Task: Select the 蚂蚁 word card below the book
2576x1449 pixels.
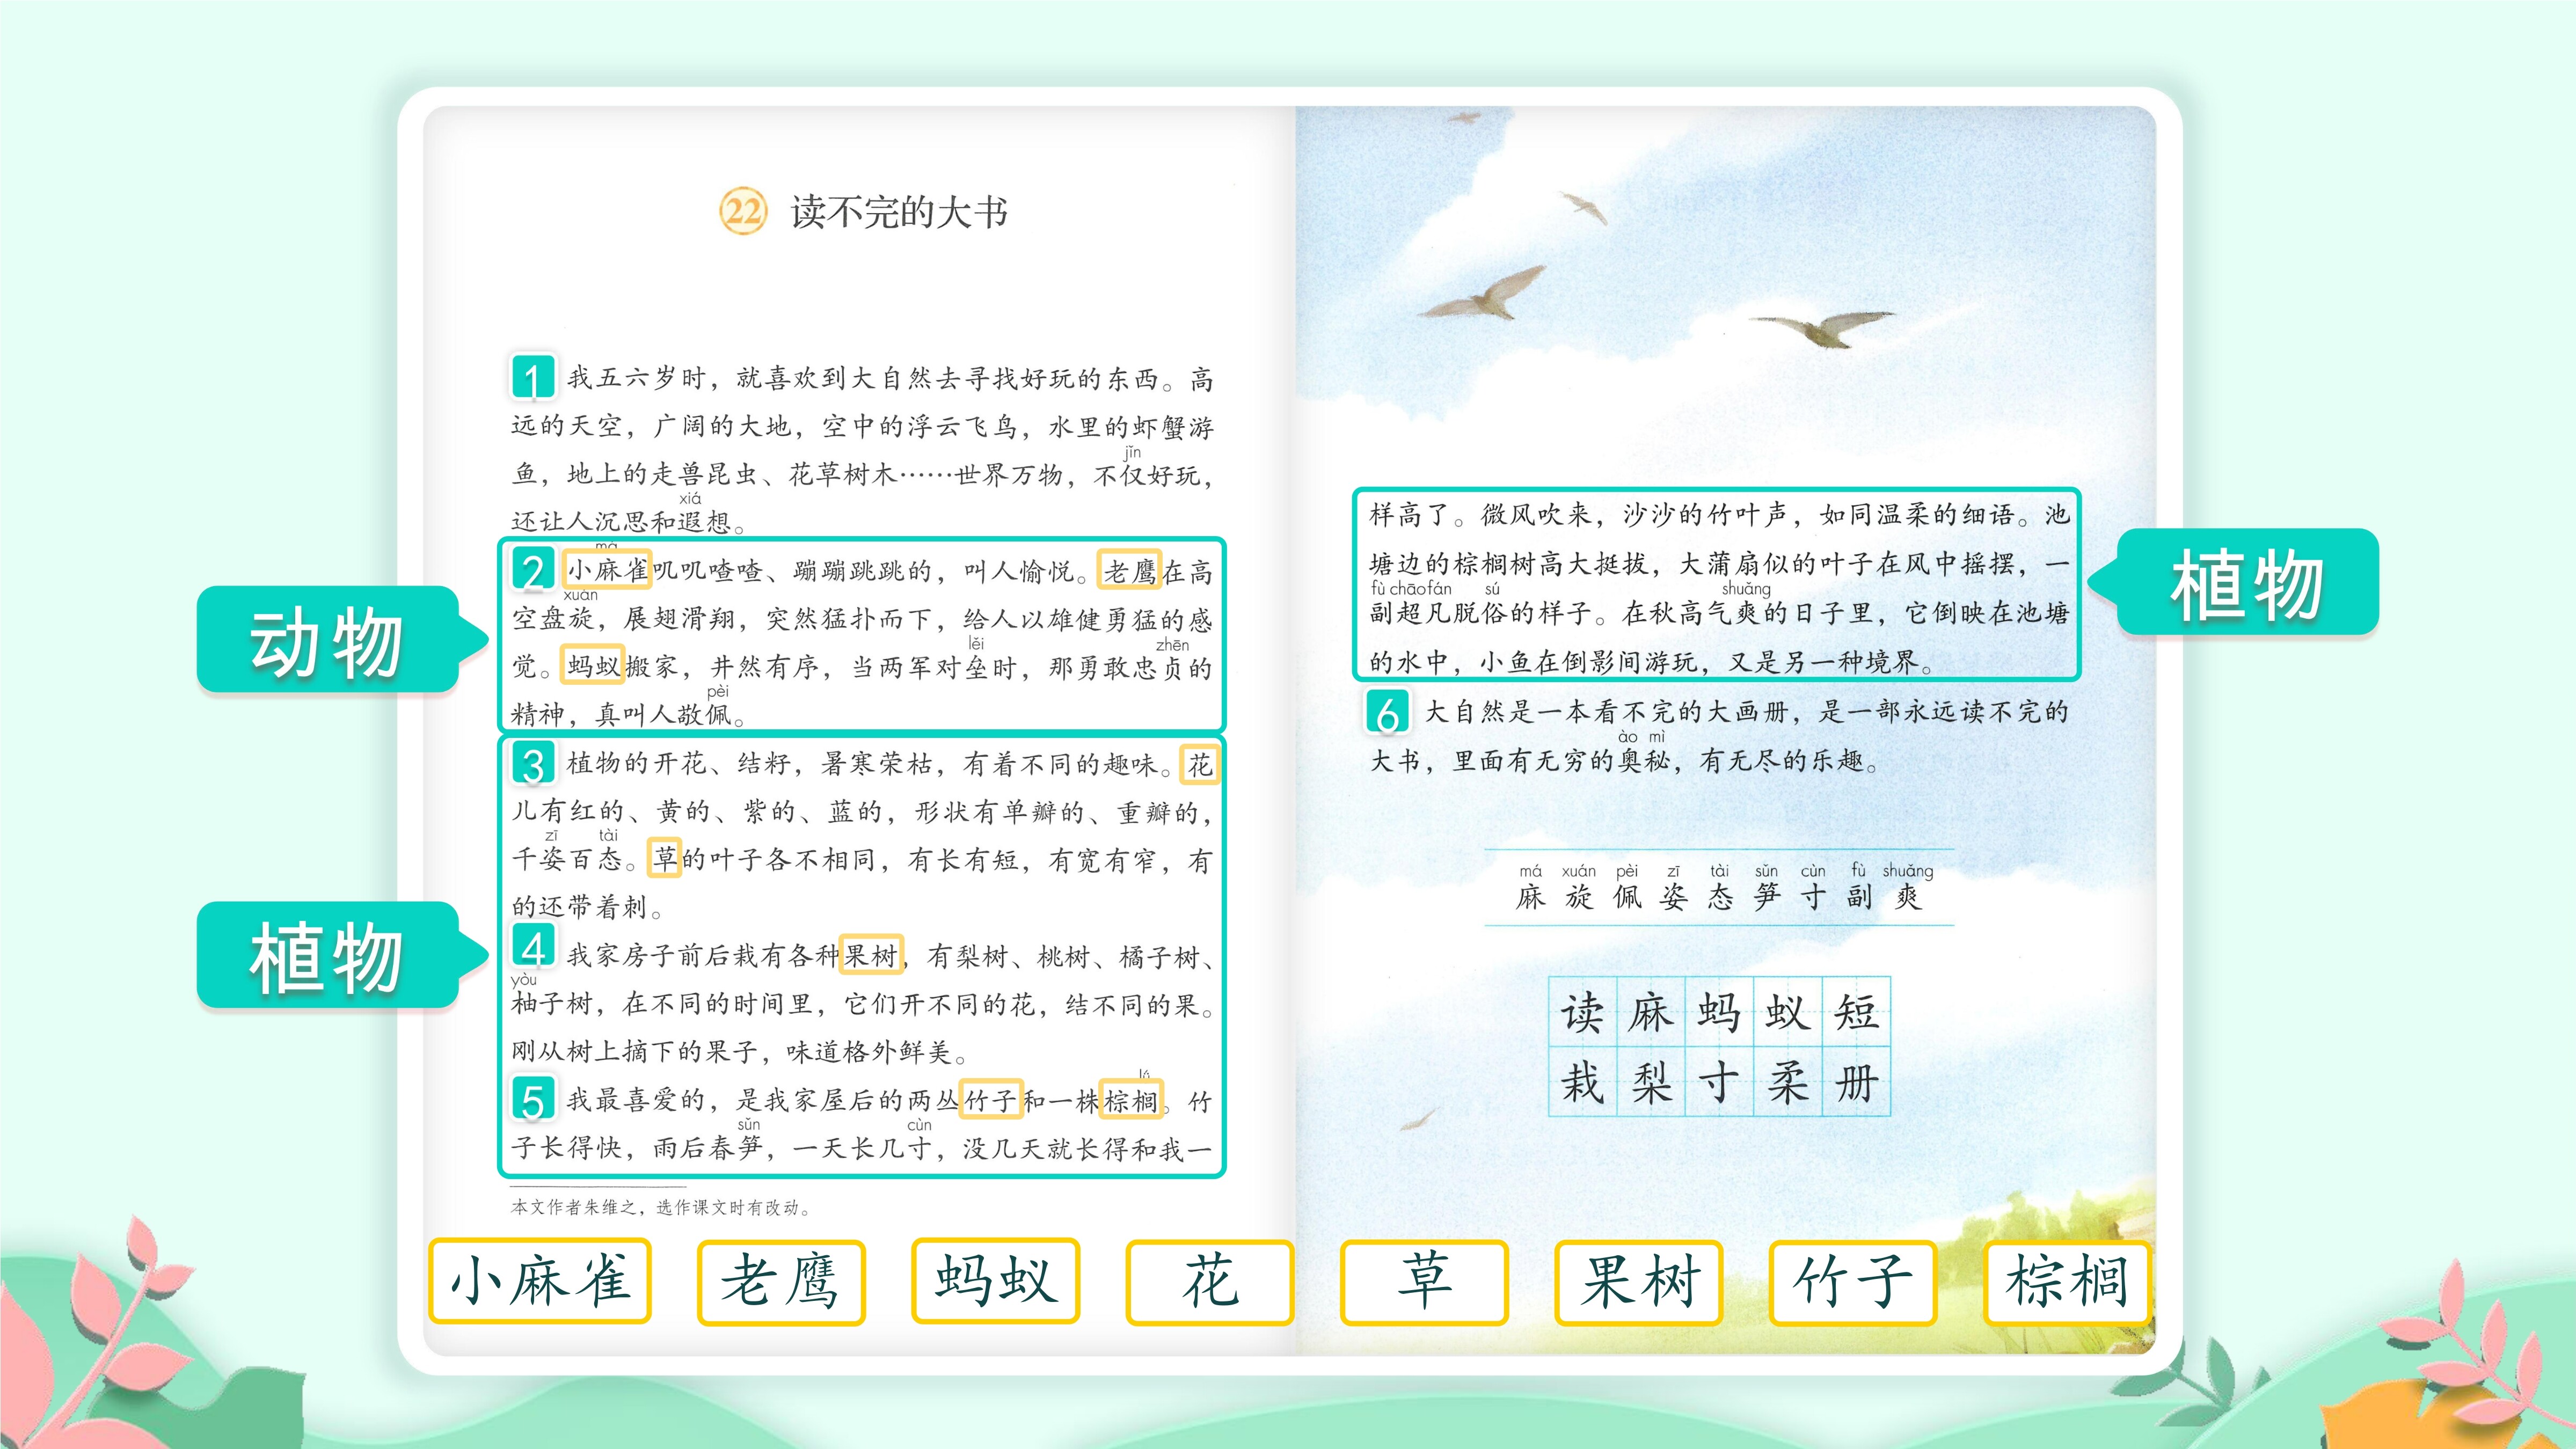Action: [996, 1281]
